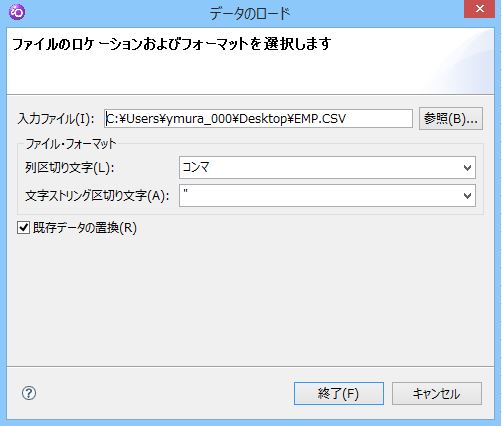Open the combo box showing the double-quote character
502x426 pixels.
tap(327, 196)
